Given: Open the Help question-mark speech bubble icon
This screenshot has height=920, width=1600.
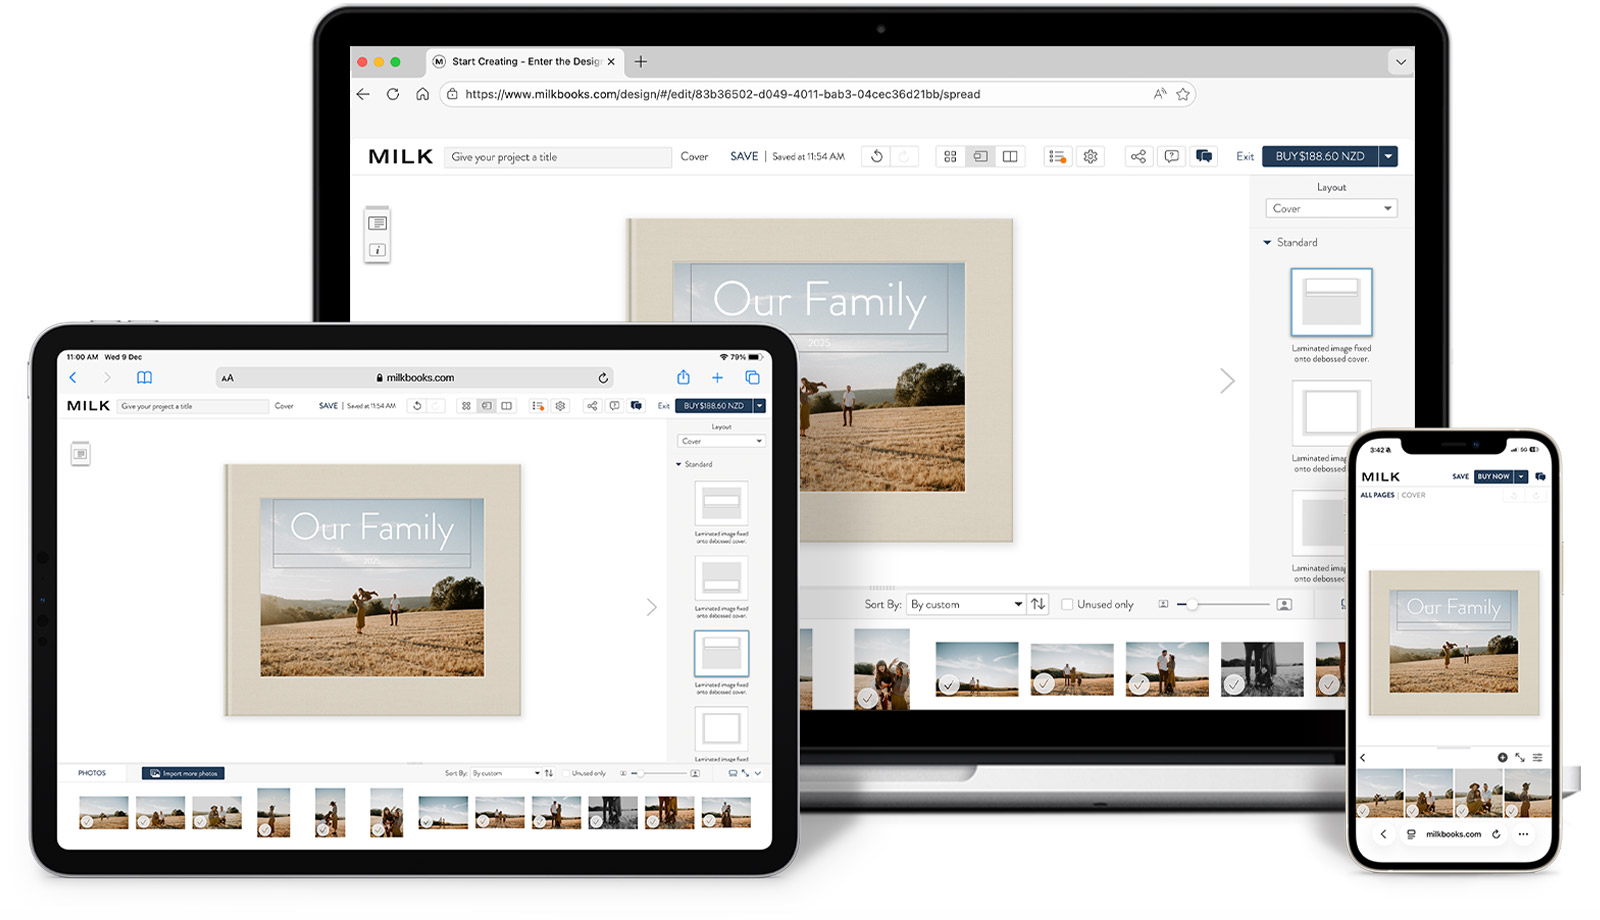Looking at the screenshot, I should coord(1171,156).
